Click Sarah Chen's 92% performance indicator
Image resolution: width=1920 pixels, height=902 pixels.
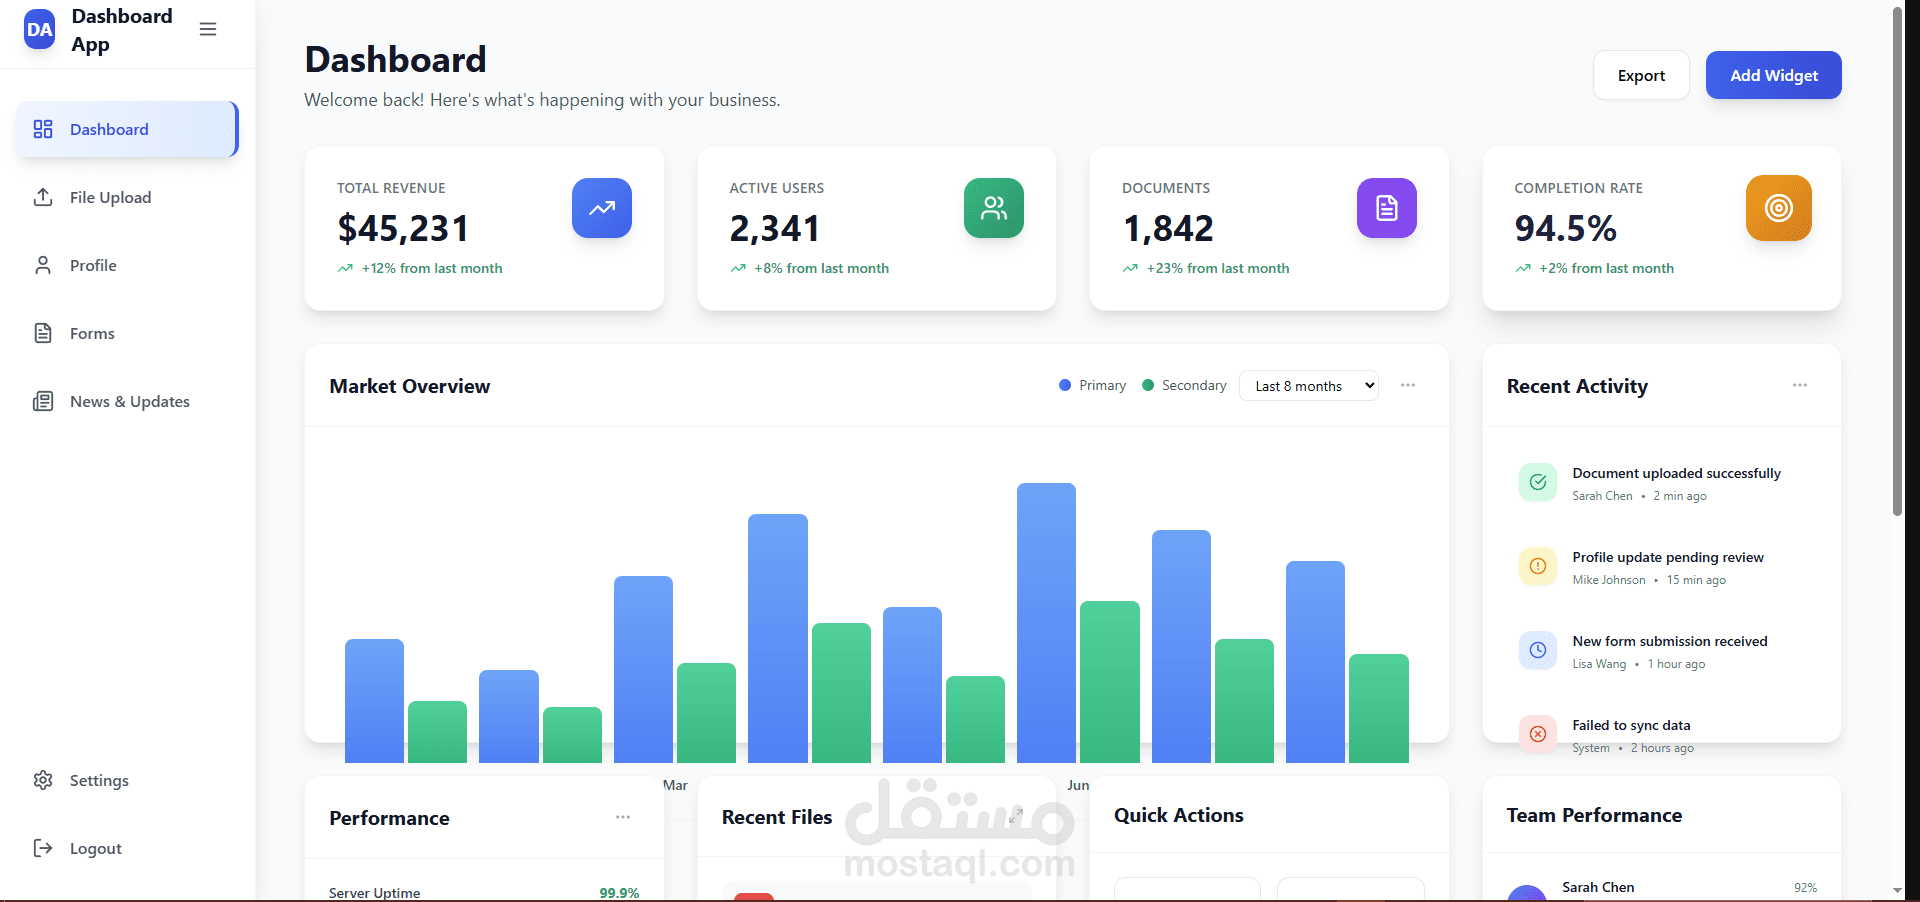1805,887
